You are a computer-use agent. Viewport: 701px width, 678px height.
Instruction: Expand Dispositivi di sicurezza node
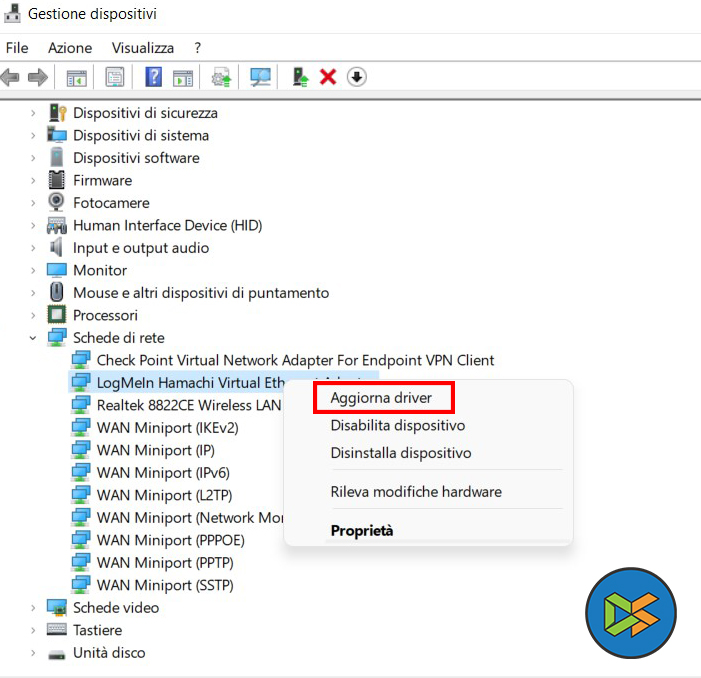pos(33,113)
